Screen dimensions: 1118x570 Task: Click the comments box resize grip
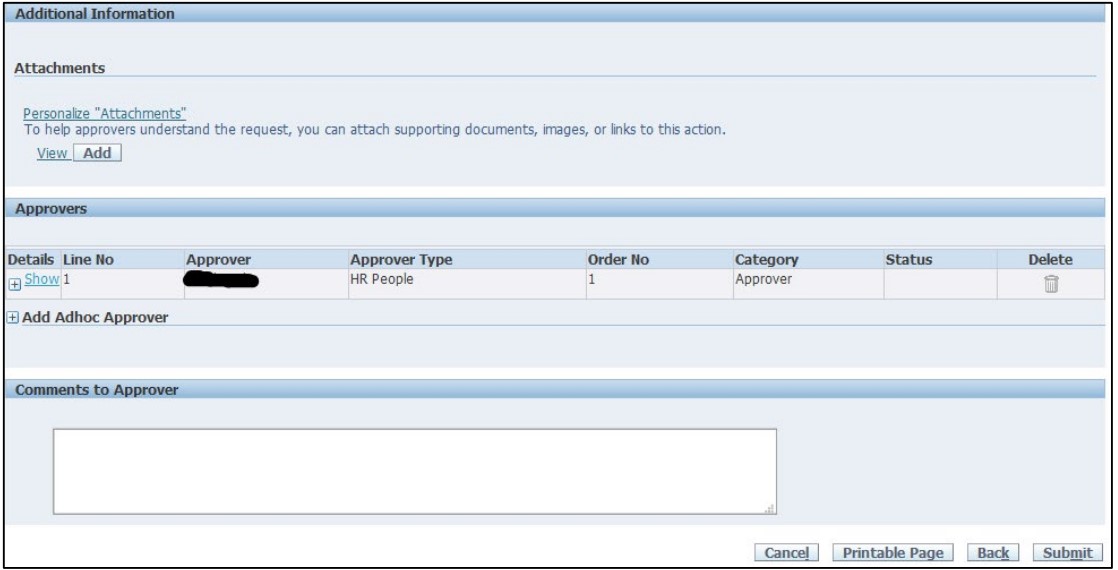pos(770,509)
